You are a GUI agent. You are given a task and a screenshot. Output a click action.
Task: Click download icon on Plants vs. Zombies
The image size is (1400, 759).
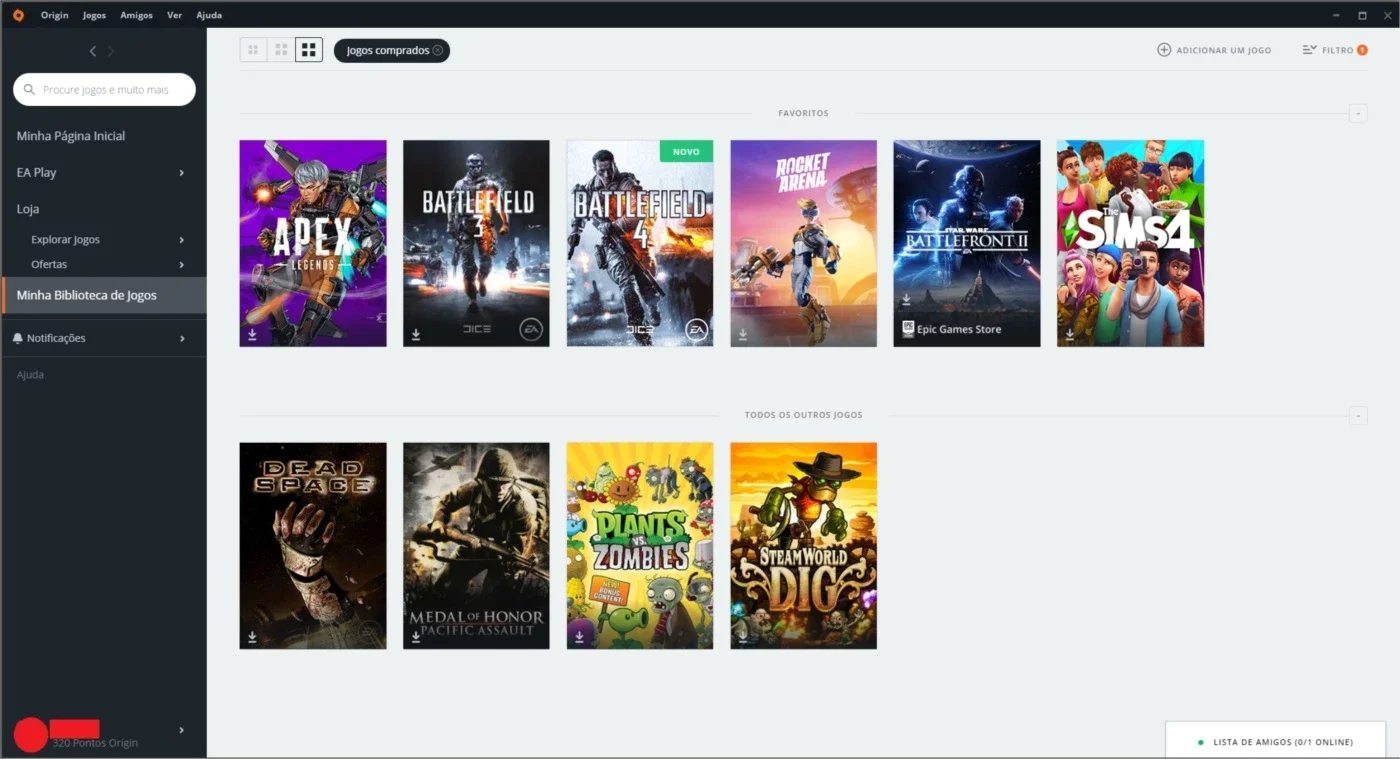coord(579,637)
